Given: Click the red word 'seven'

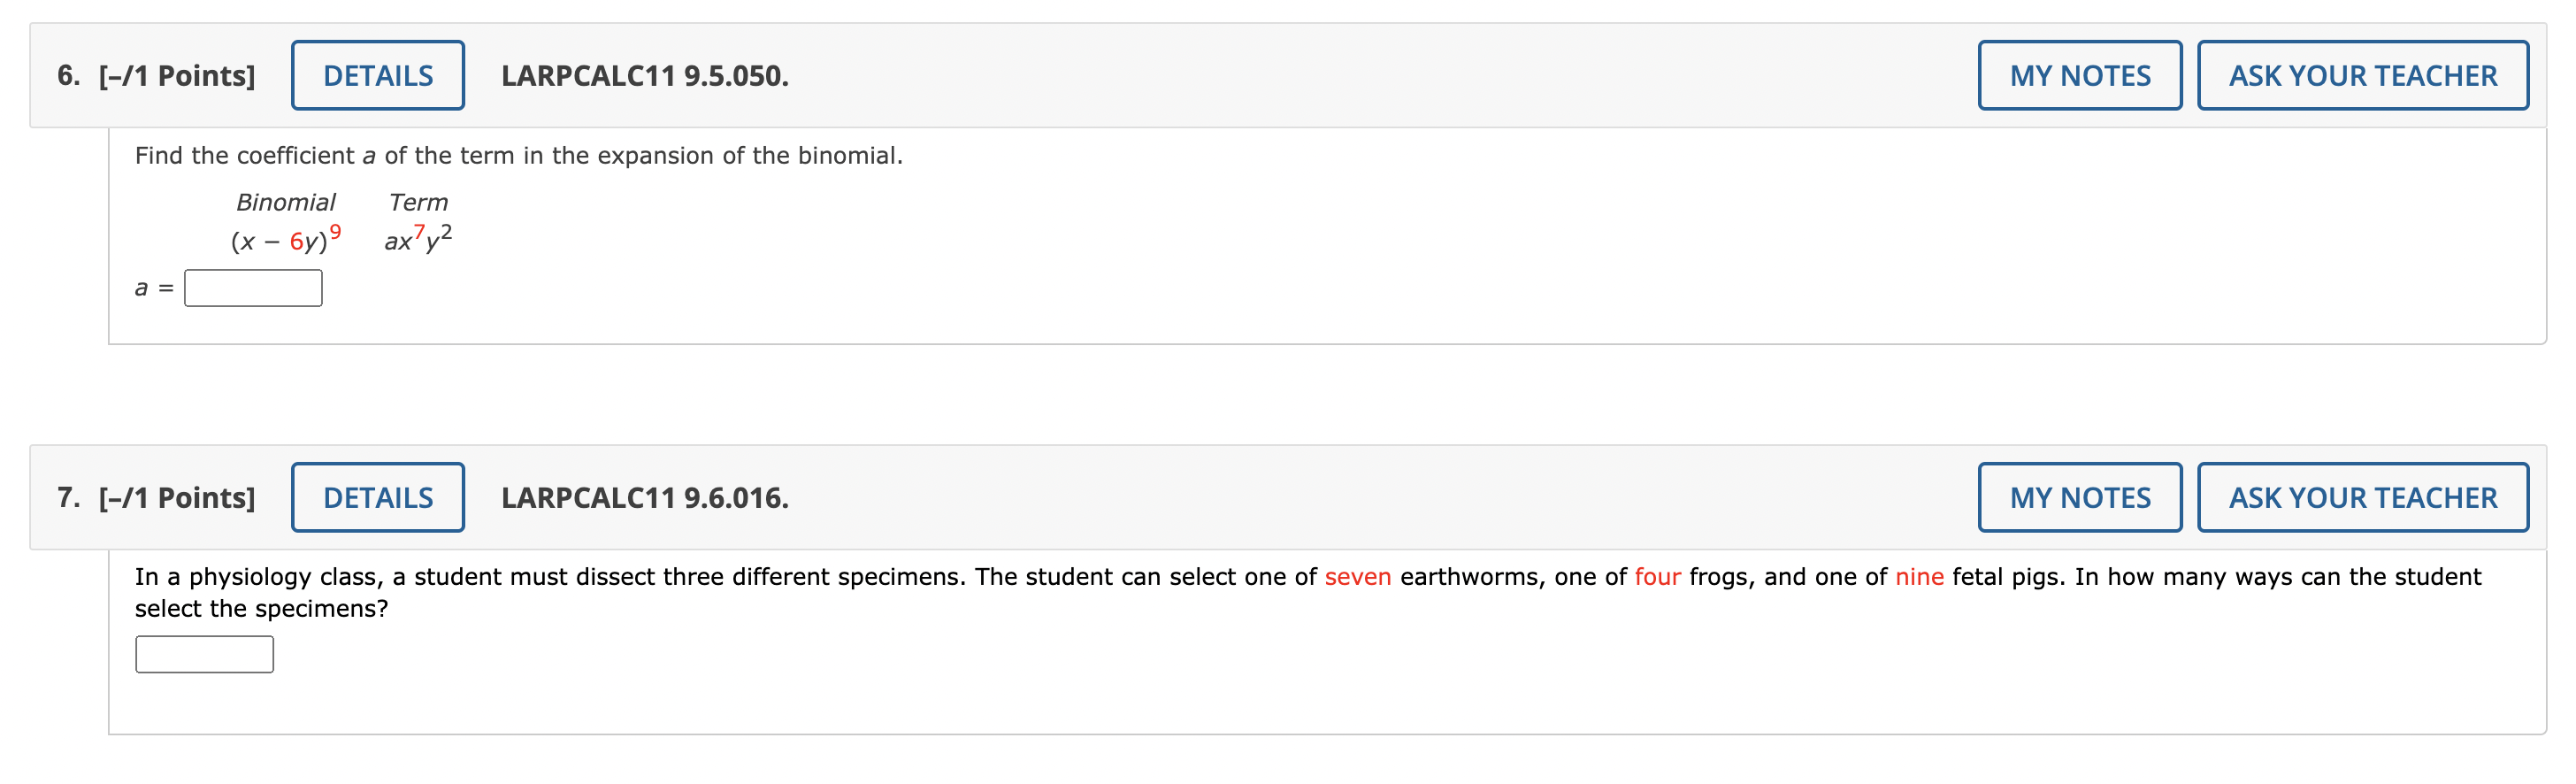Looking at the screenshot, I should click(1357, 577).
